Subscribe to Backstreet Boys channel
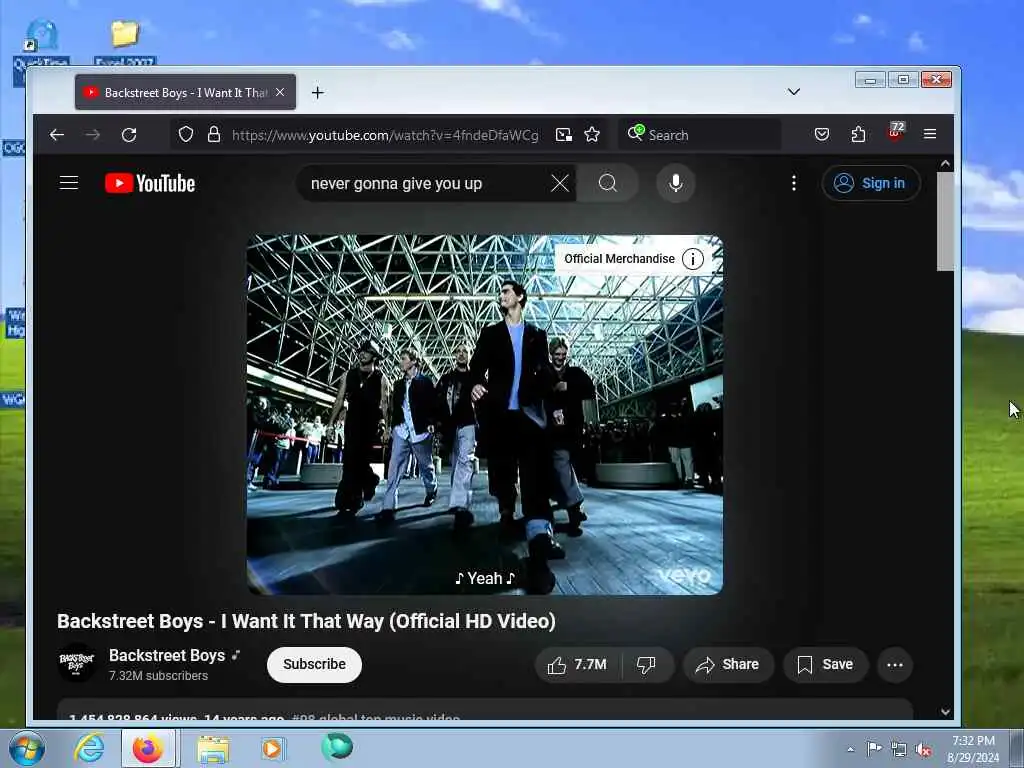The width and height of the screenshot is (1024, 768). point(314,665)
